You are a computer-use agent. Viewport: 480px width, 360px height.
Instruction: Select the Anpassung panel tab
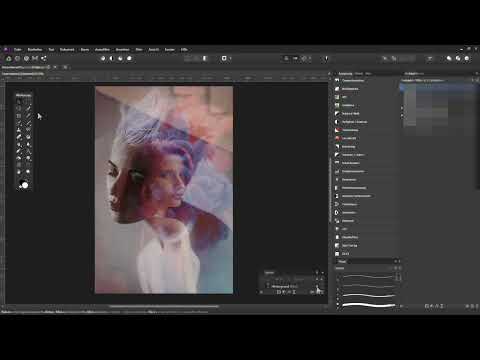345,74
